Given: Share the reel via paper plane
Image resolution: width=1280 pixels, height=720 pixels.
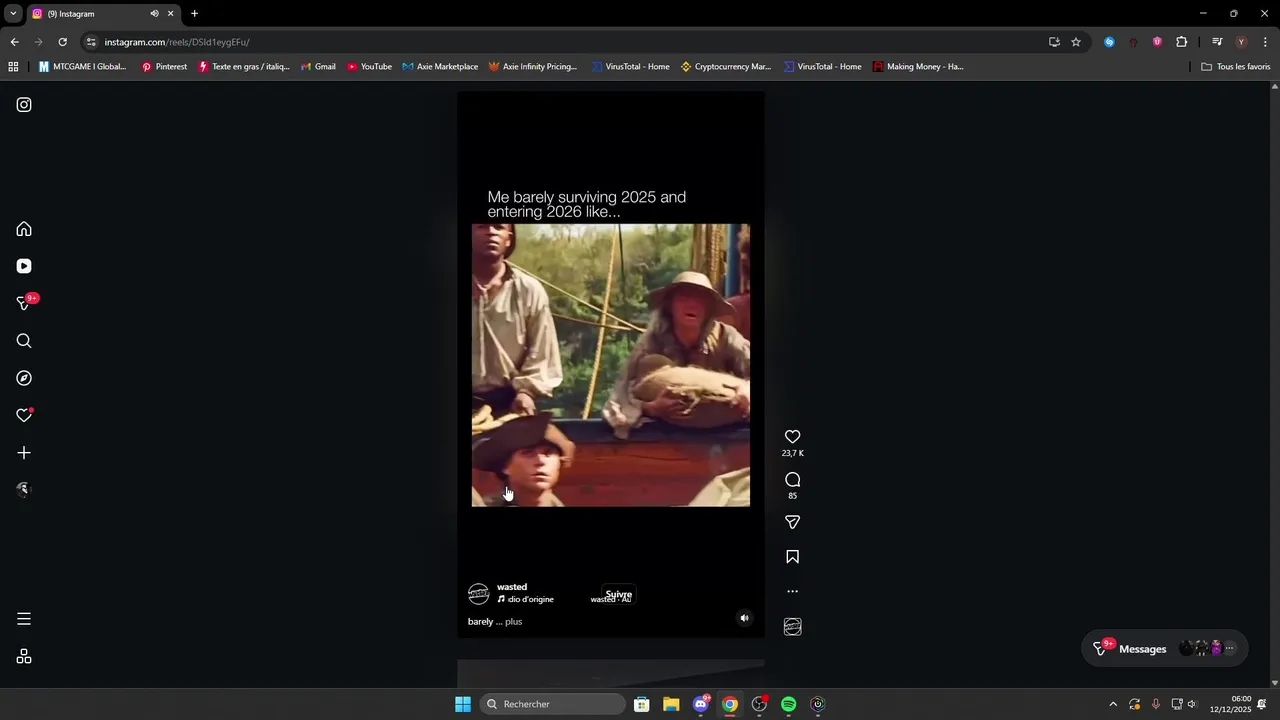Looking at the screenshot, I should tap(792, 522).
